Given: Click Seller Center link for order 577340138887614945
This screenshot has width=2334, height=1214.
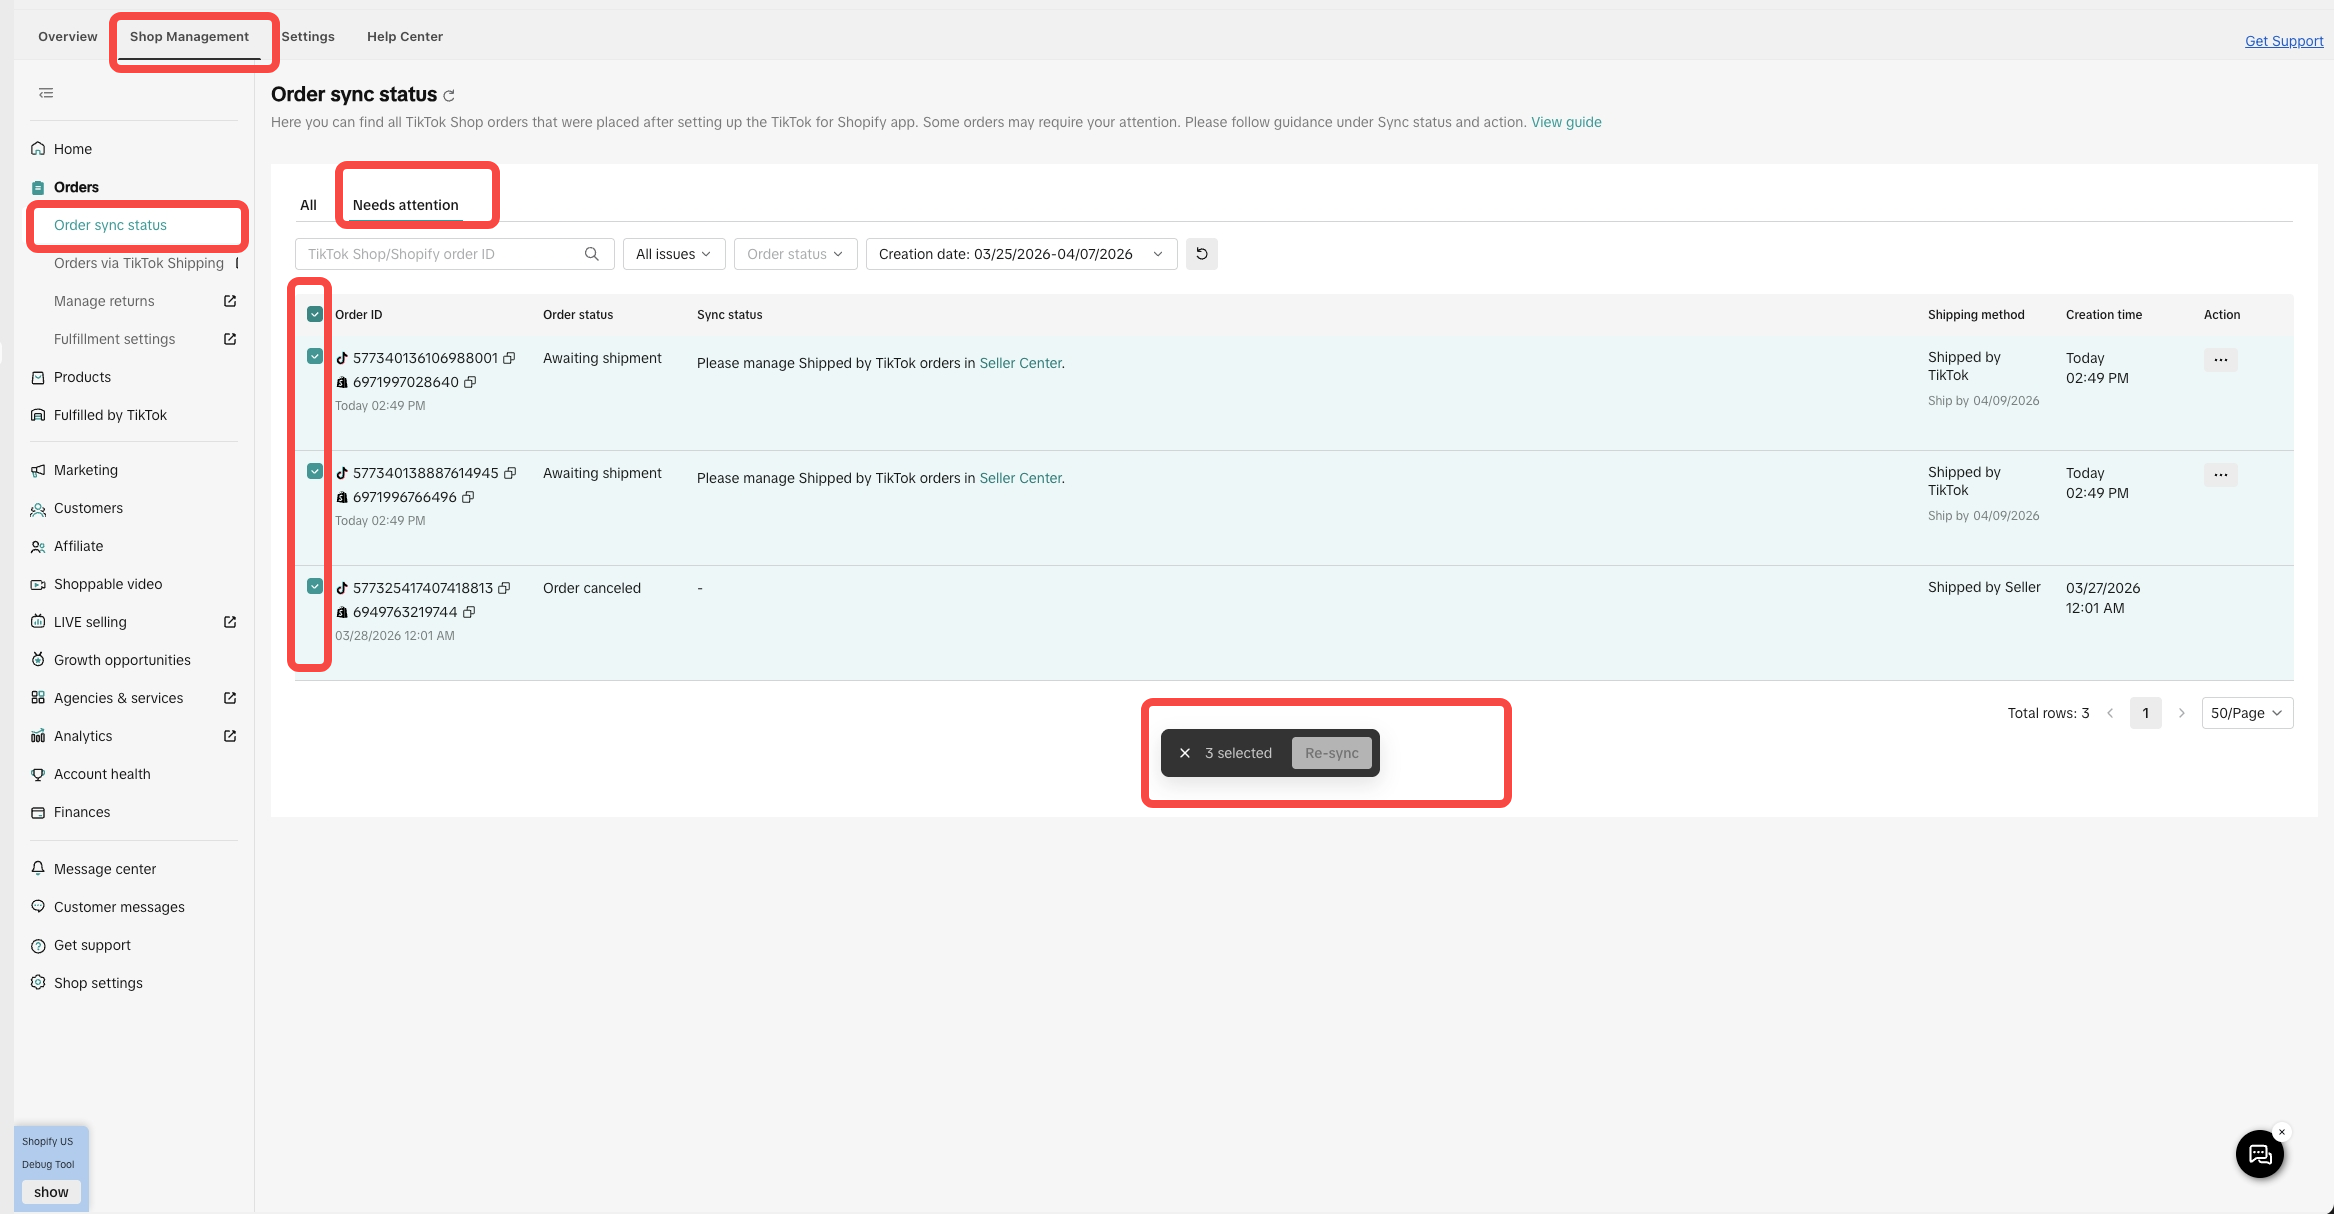Looking at the screenshot, I should (x=1020, y=478).
